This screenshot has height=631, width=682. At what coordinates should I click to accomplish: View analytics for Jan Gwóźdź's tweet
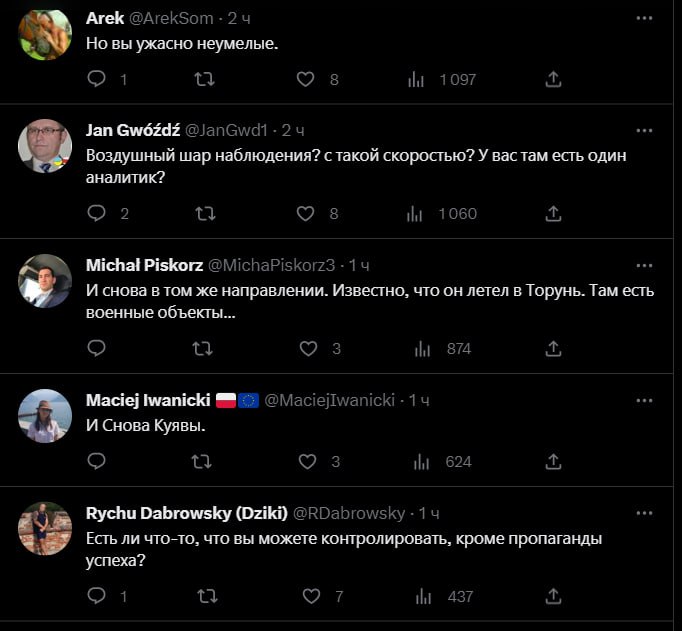point(416,213)
